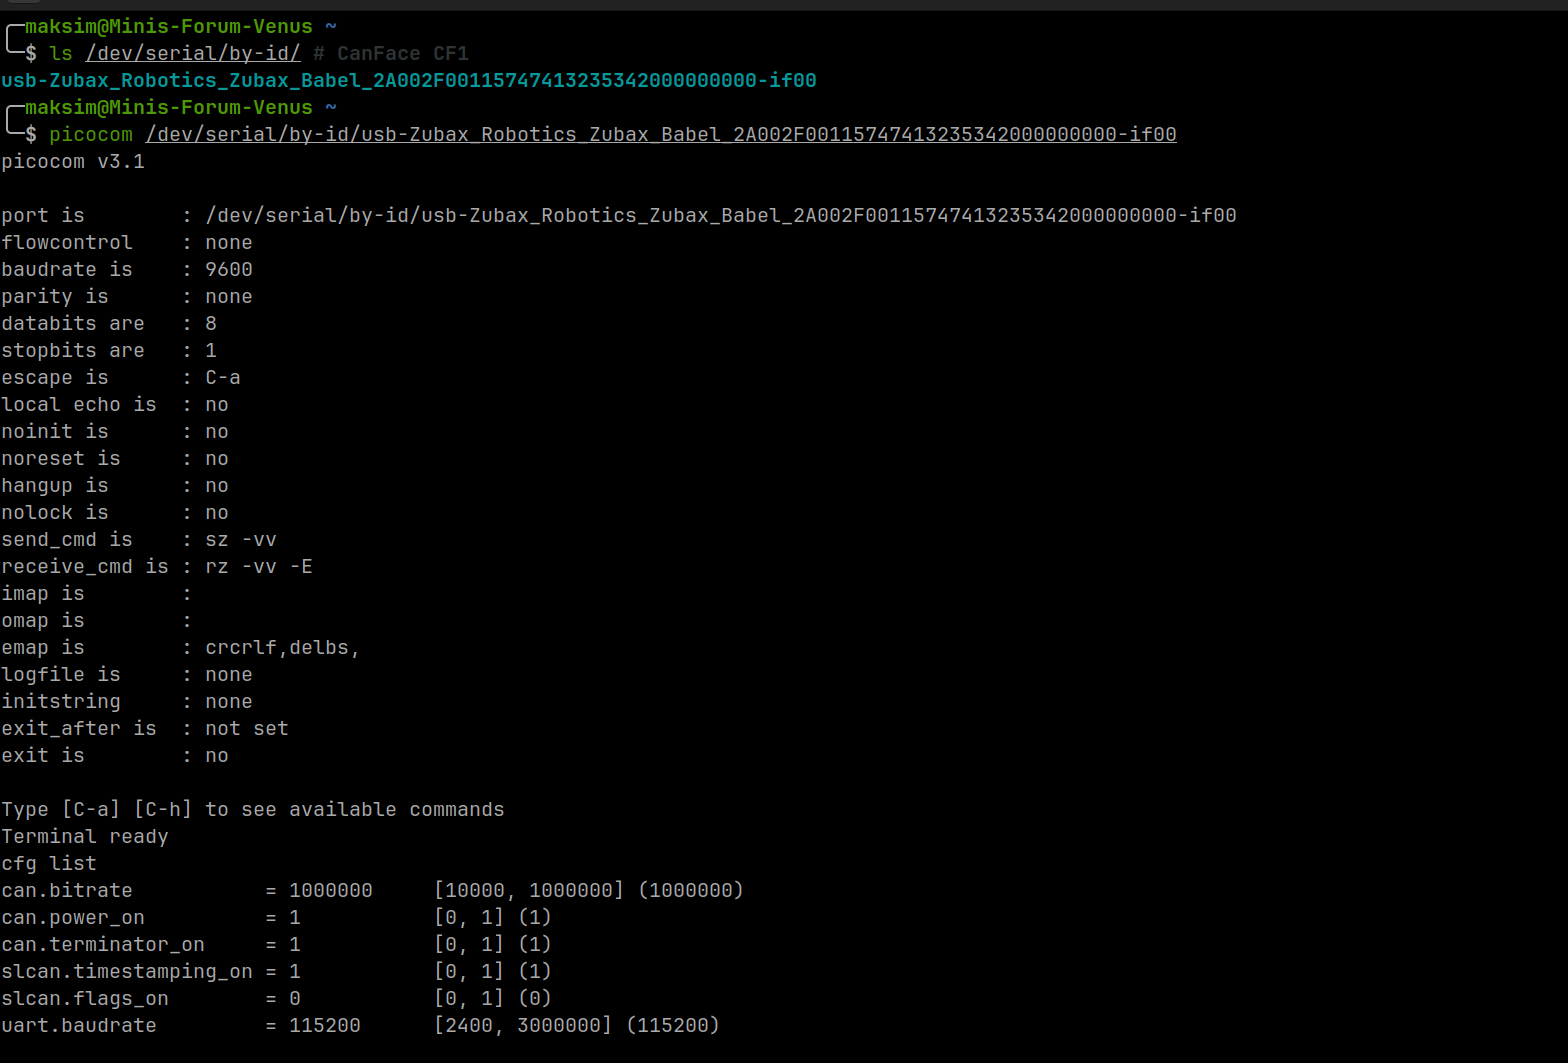This screenshot has width=1568, height=1063.
Task: Click the receive_cmd value 'rz -vv -E'
Action: 259,566
